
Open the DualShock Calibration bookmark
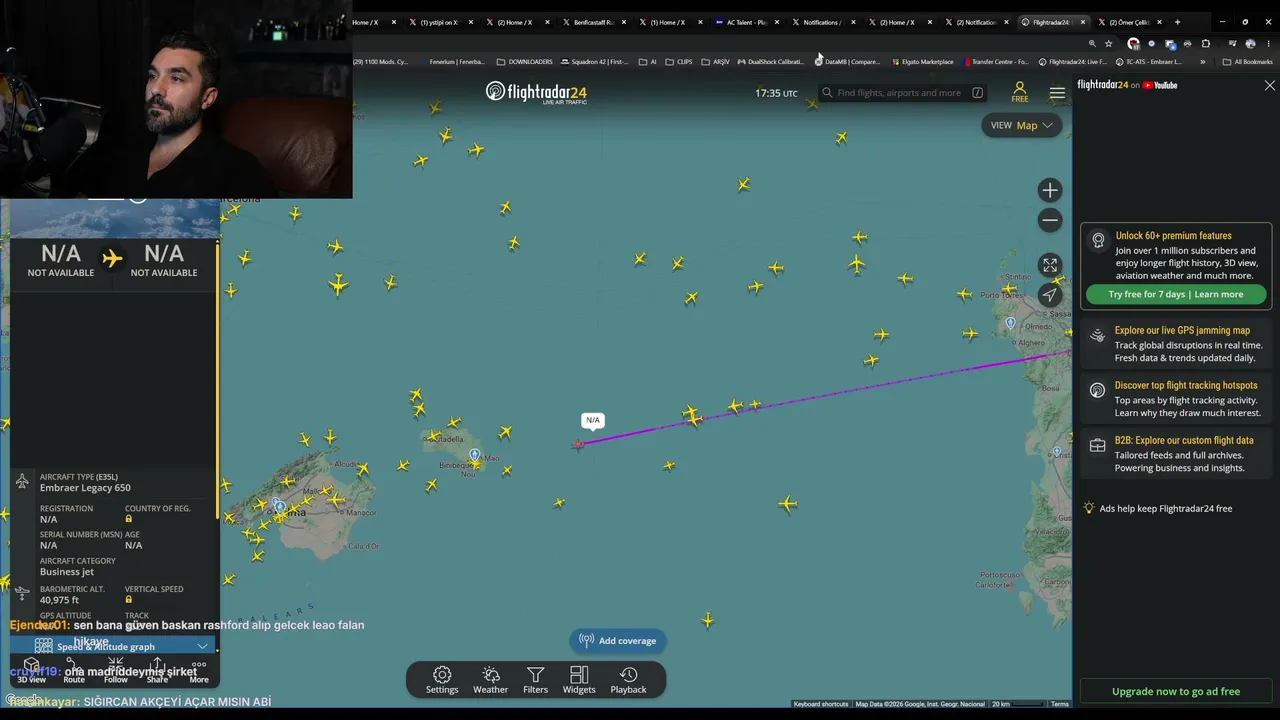pos(770,62)
